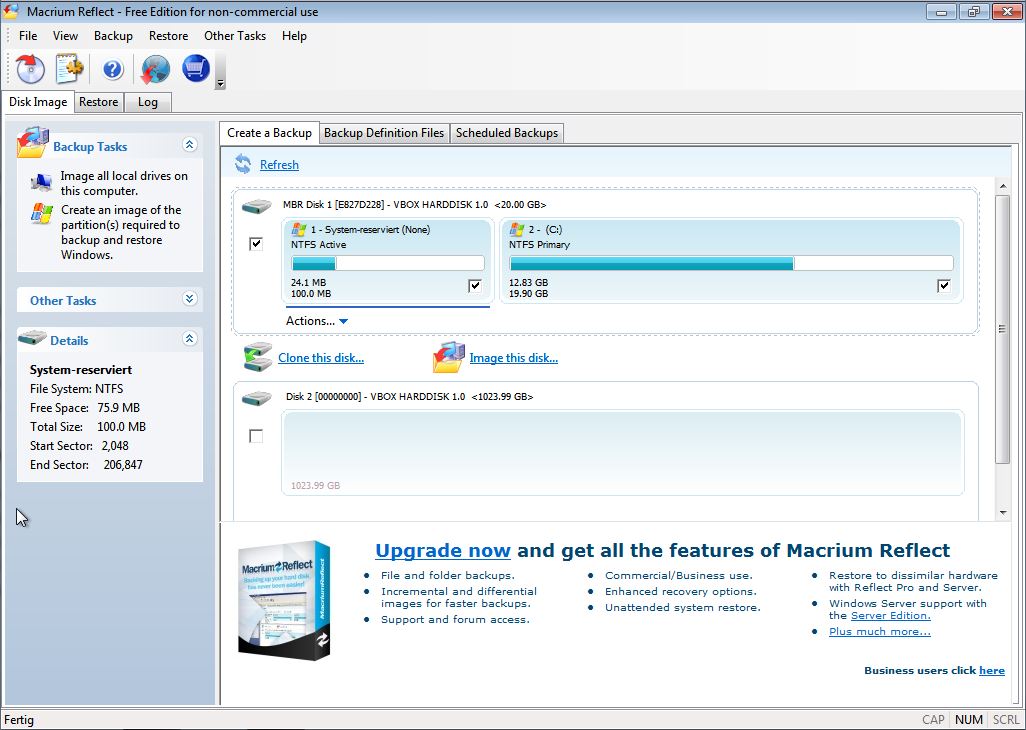The image size is (1026, 730).
Task: Click the Server Edition link
Action: coord(890,616)
